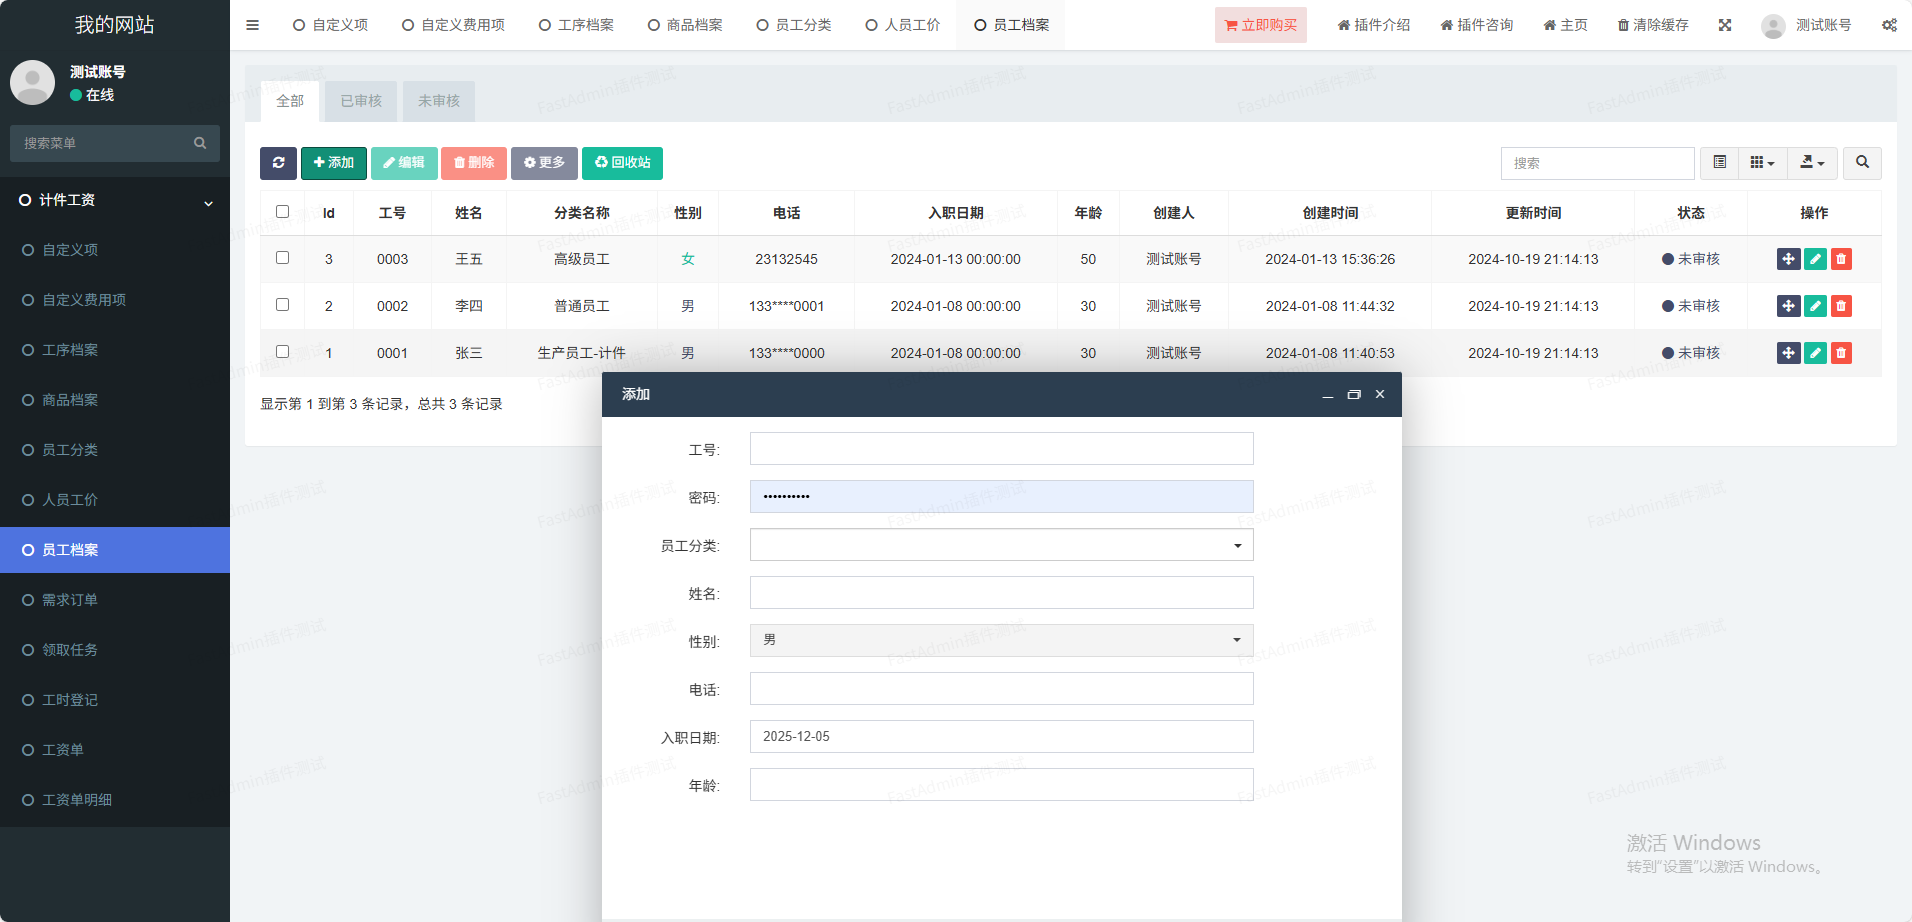Screen dimensions: 1912x922
Task: Click the fullscreen icon in top bar
Action: coord(1725,25)
